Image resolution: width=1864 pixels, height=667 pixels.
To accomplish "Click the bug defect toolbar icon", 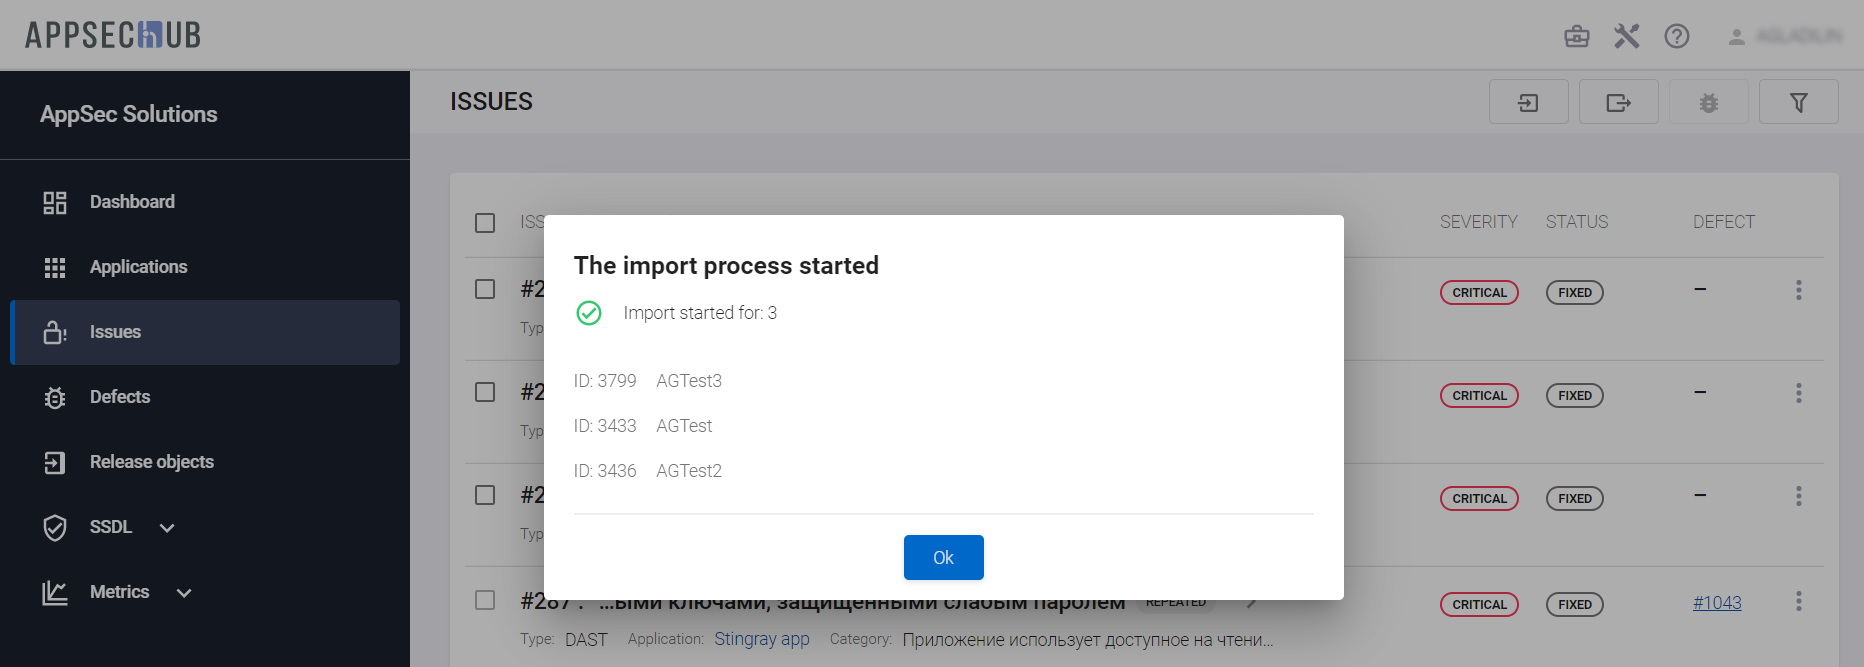I will tap(1708, 102).
